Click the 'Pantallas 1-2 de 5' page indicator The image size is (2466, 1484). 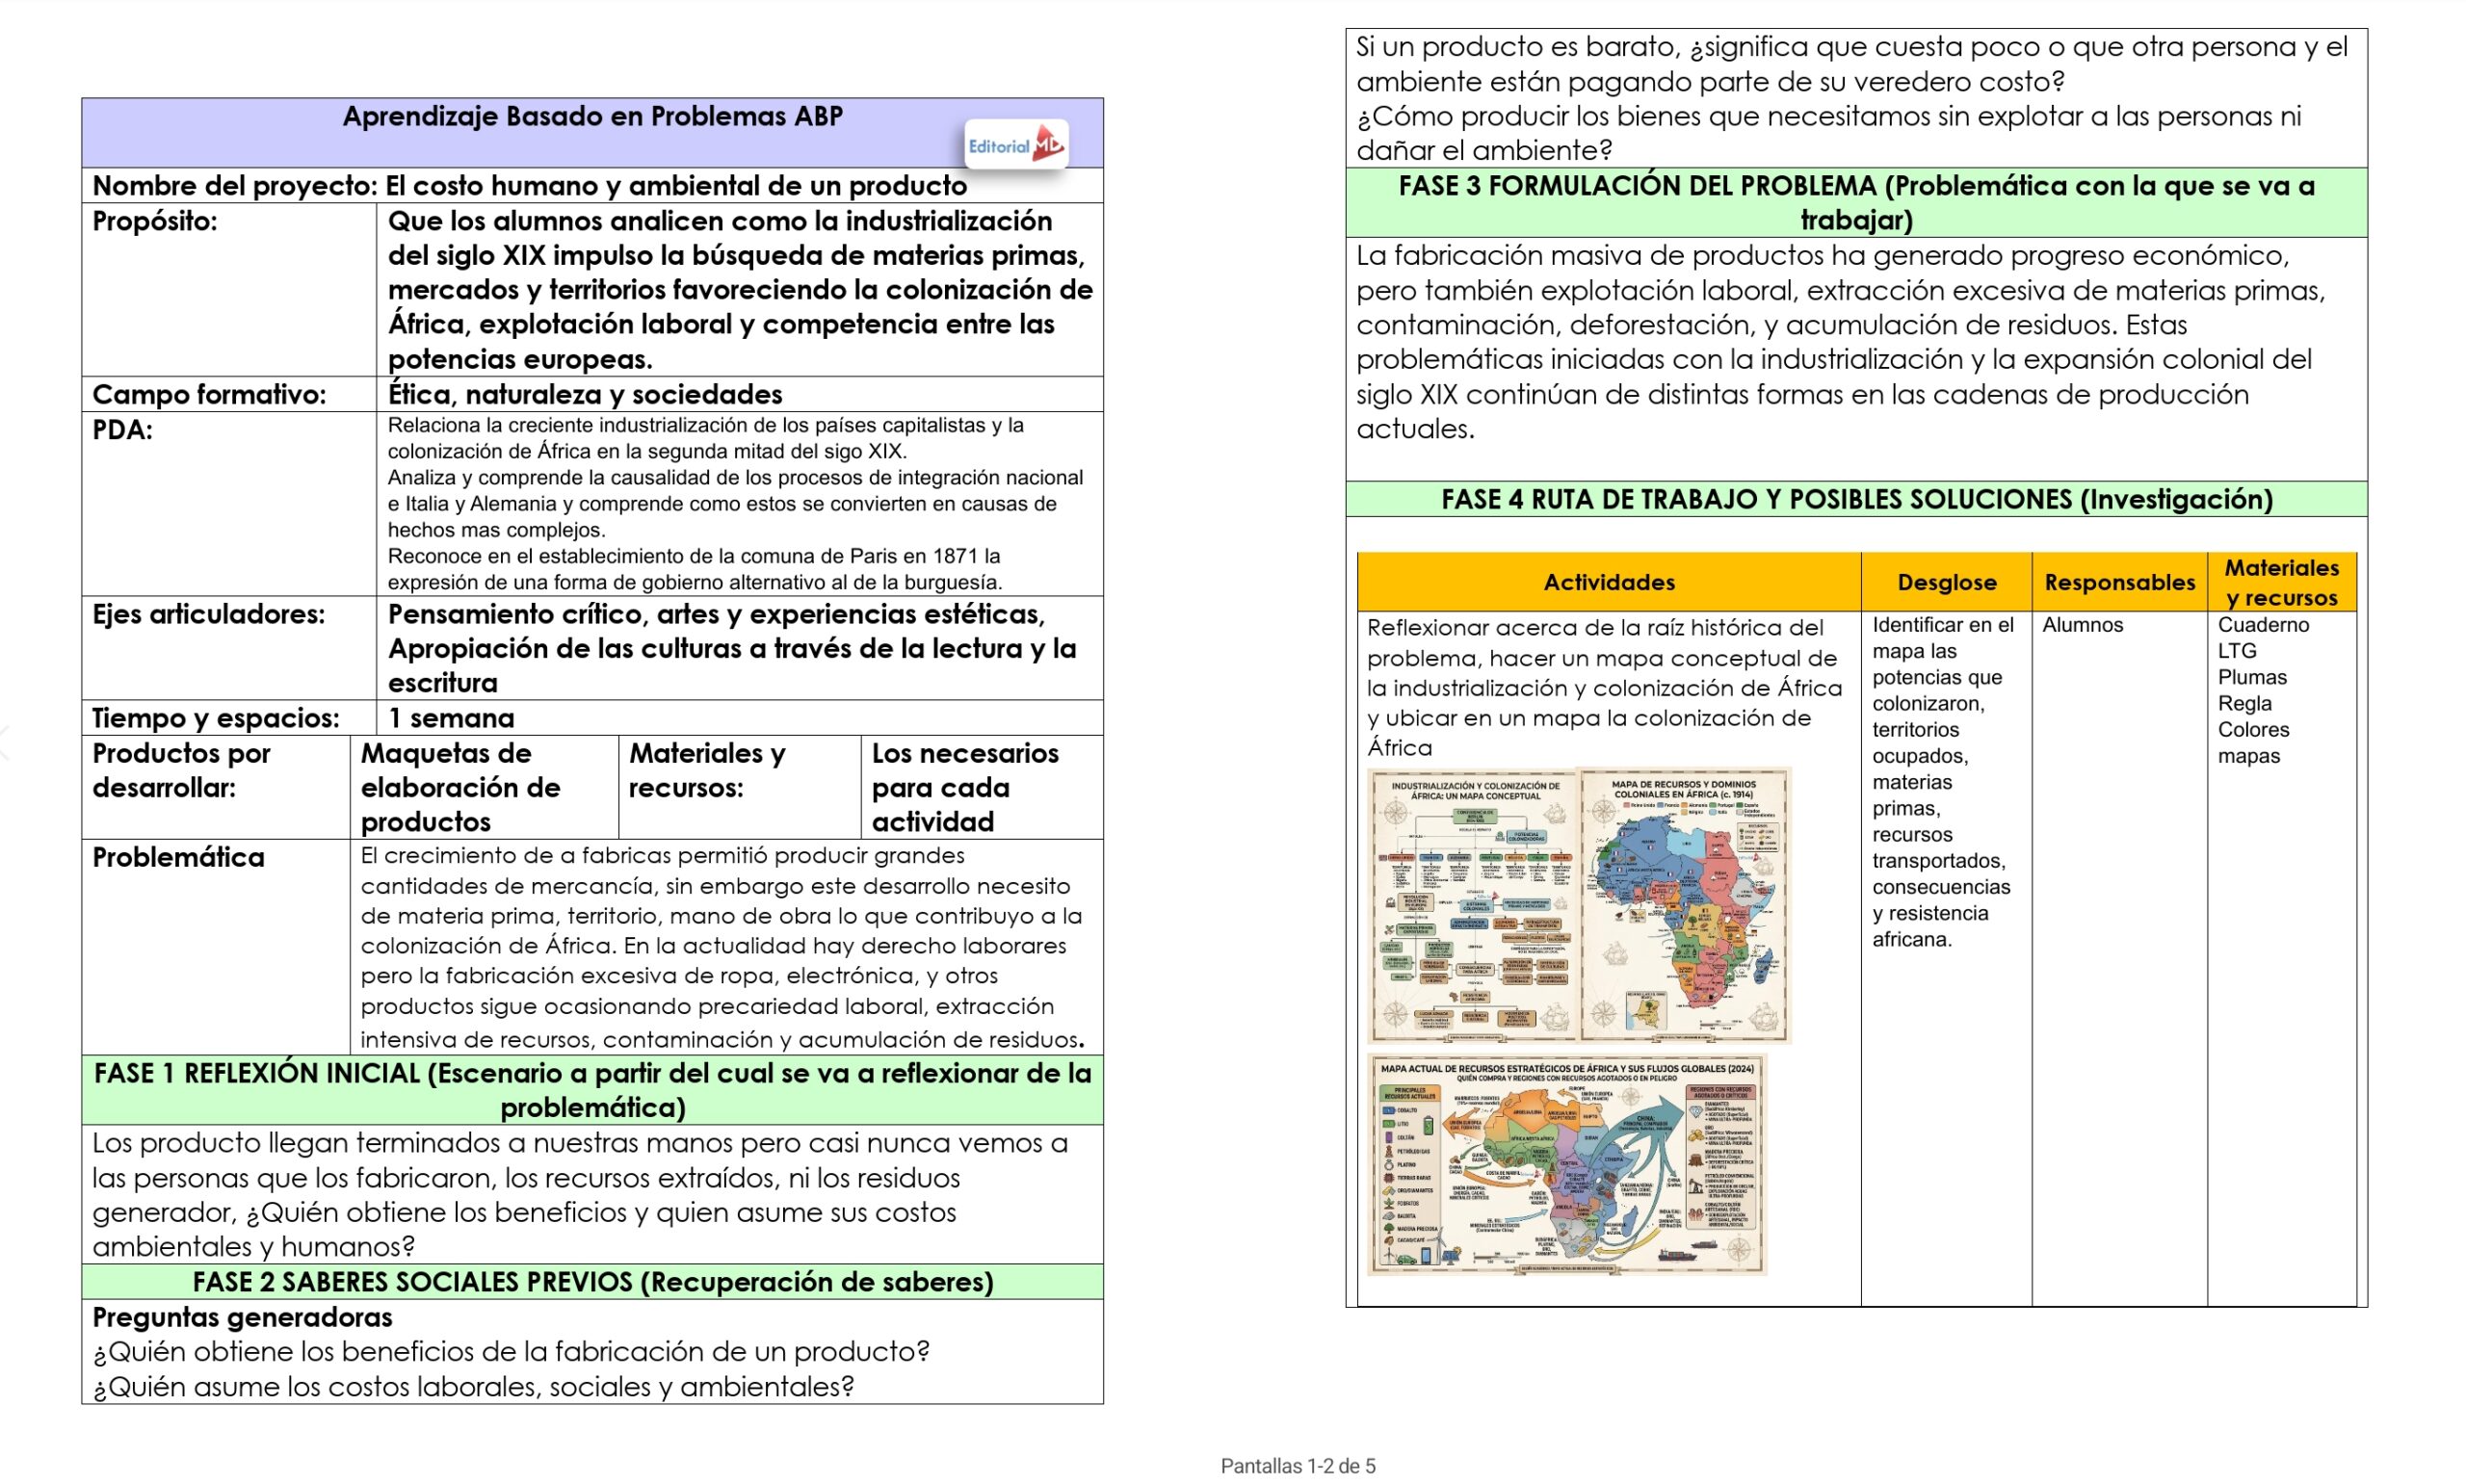point(1298,1466)
